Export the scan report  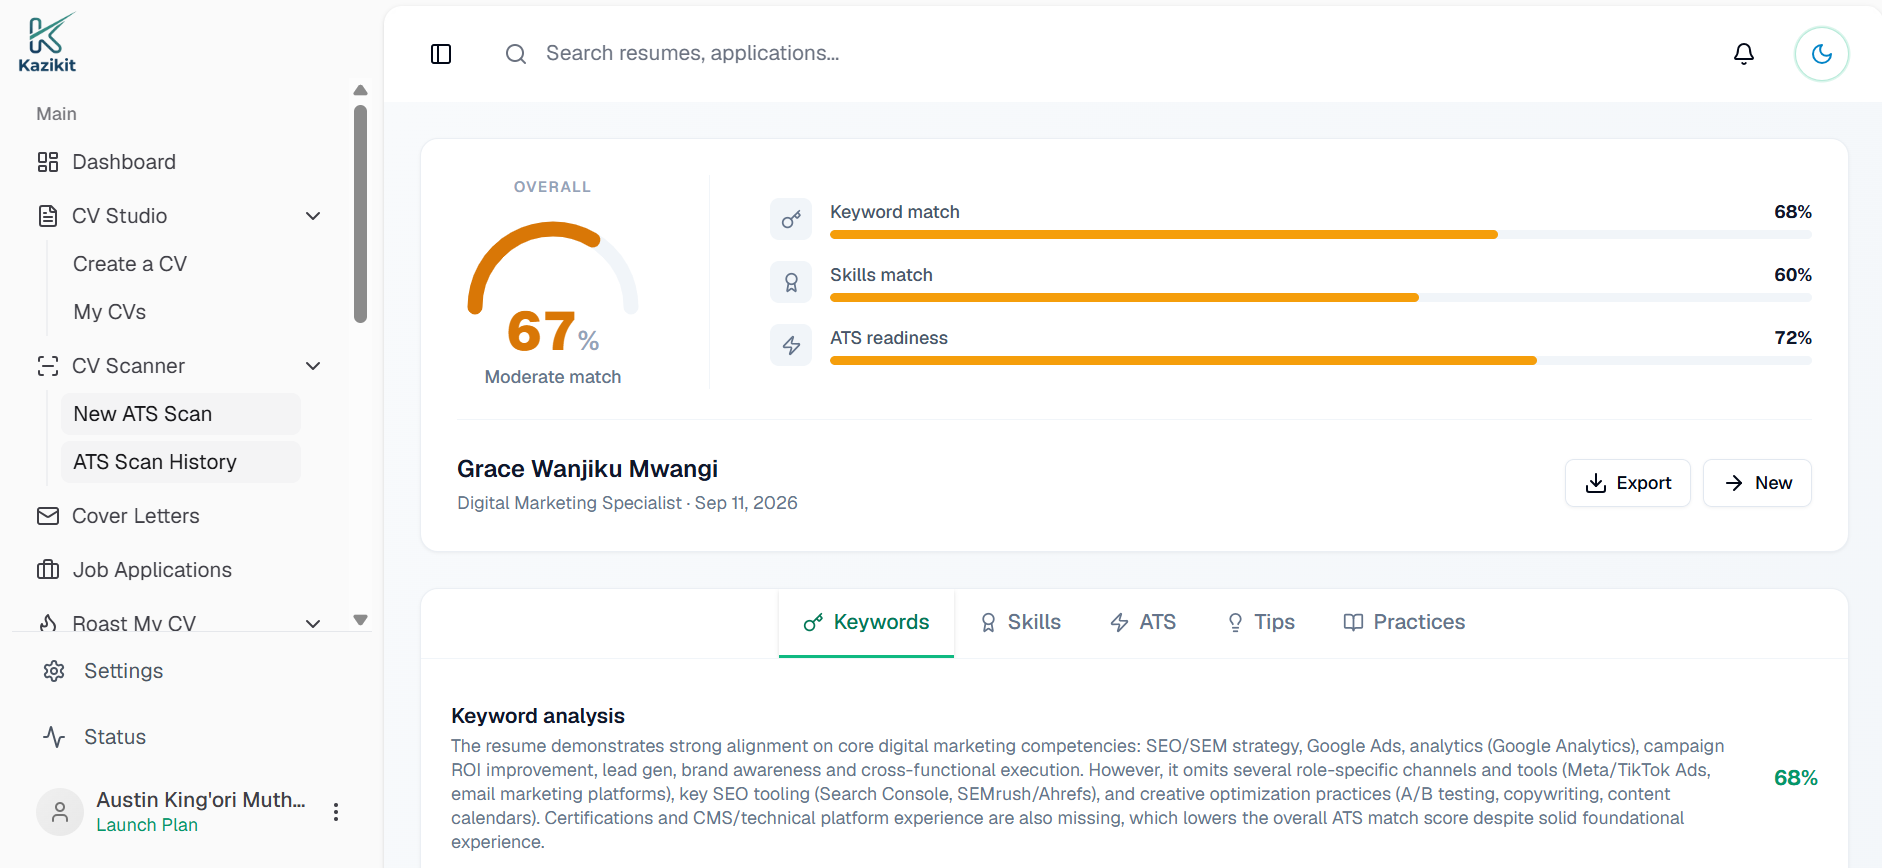tap(1628, 483)
